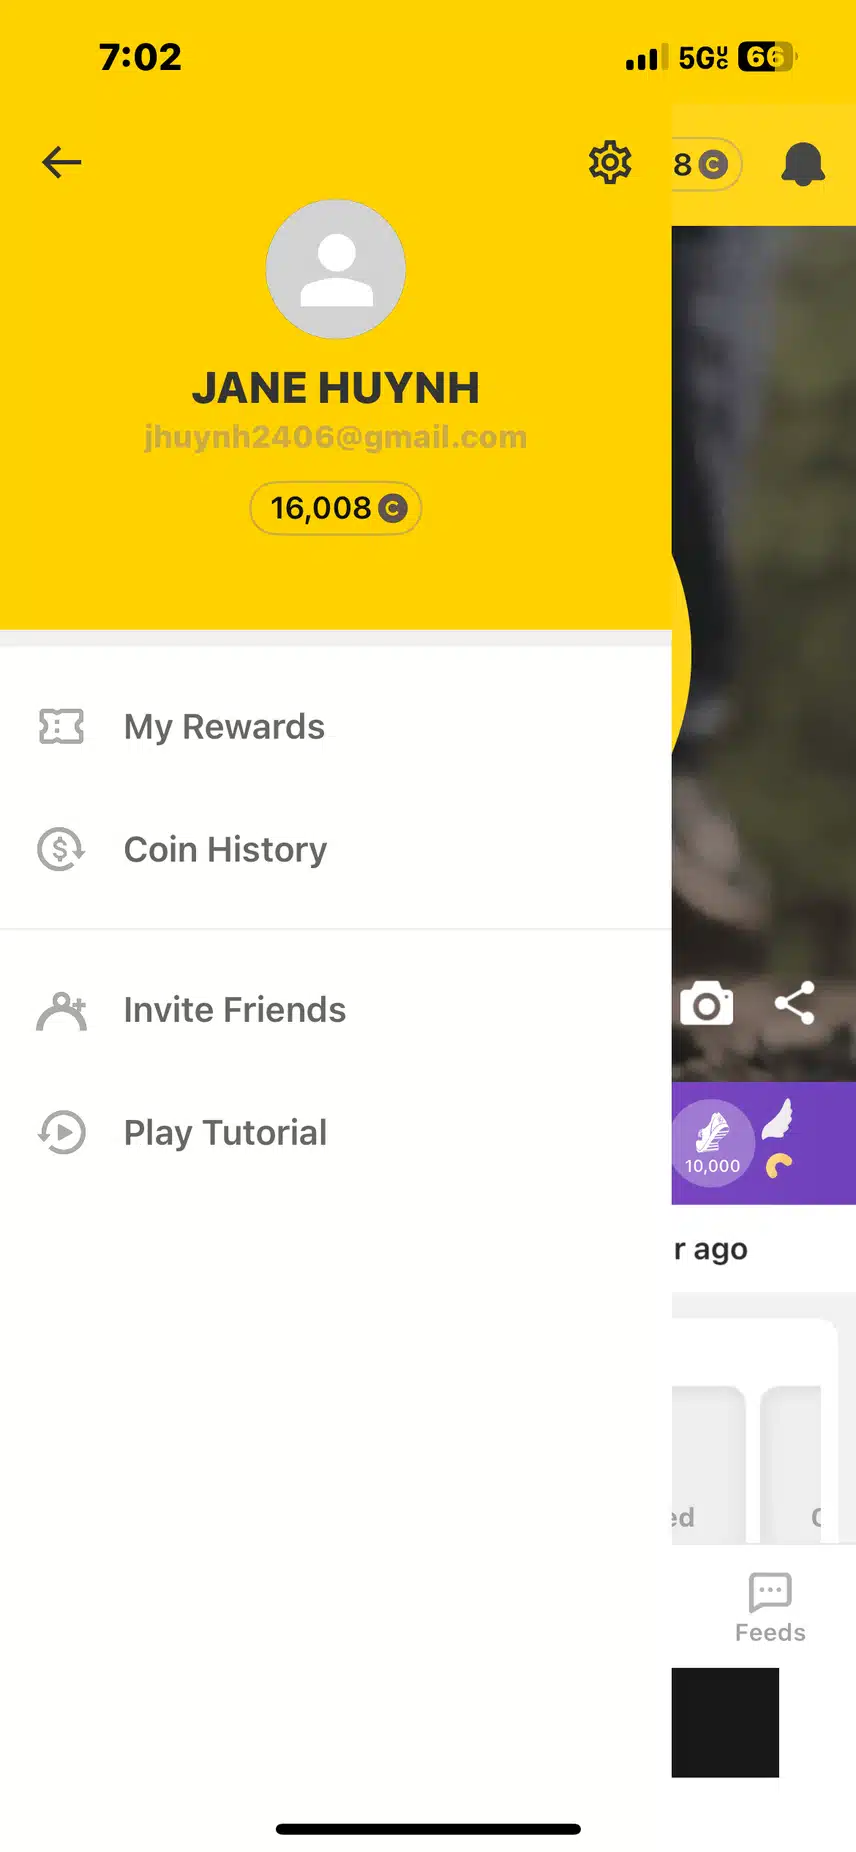The width and height of the screenshot is (856, 1852).
Task: Open notifications bell
Action: 802,164
